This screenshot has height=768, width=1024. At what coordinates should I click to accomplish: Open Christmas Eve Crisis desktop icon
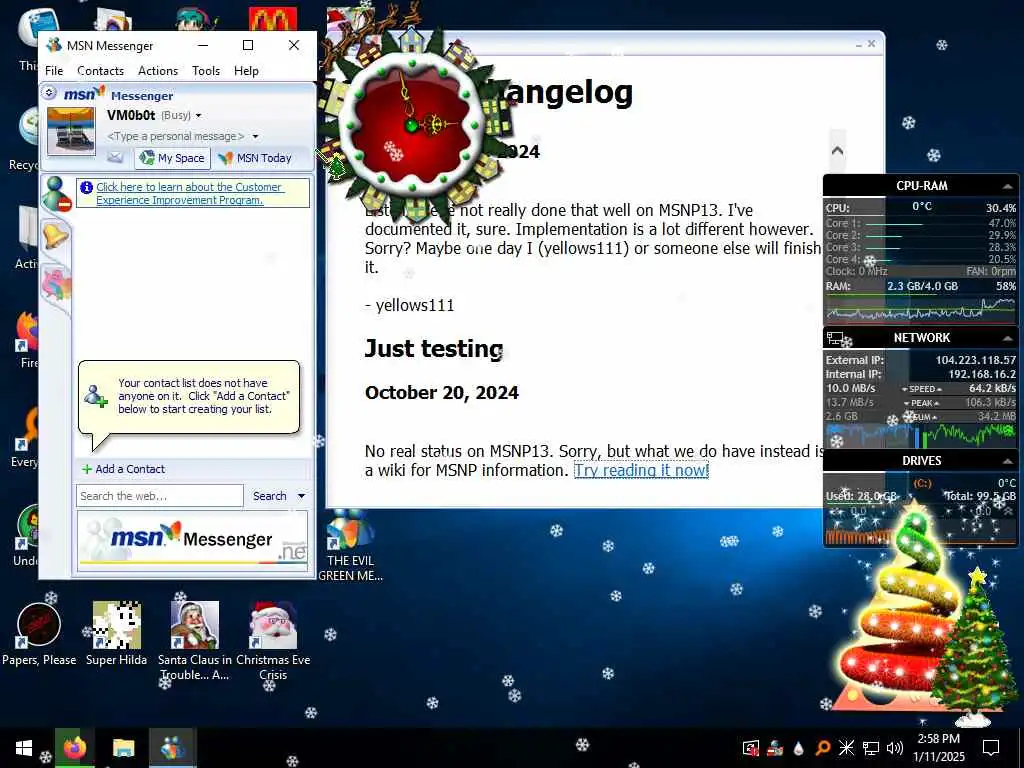(x=273, y=640)
